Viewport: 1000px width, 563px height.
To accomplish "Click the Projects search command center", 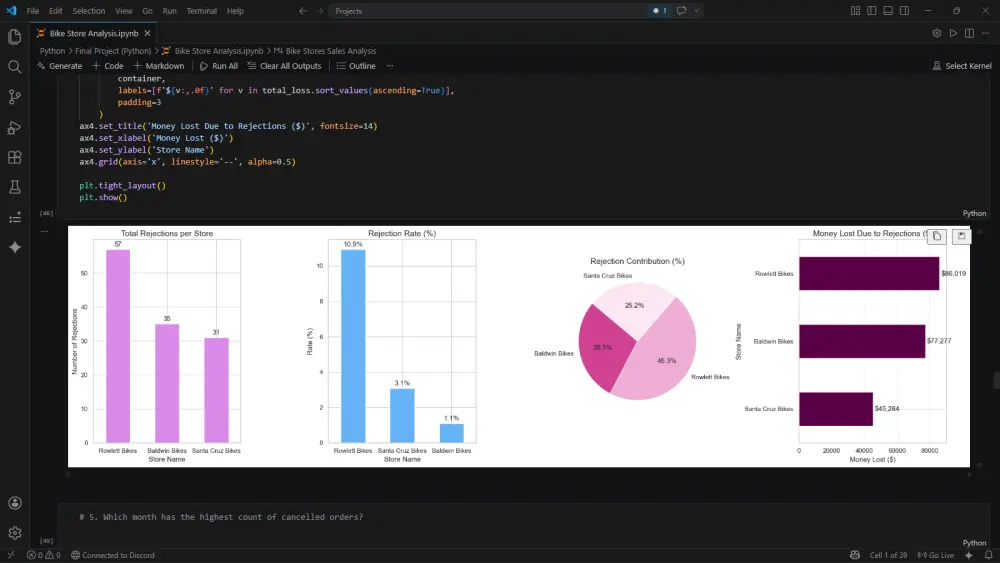I will point(488,11).
